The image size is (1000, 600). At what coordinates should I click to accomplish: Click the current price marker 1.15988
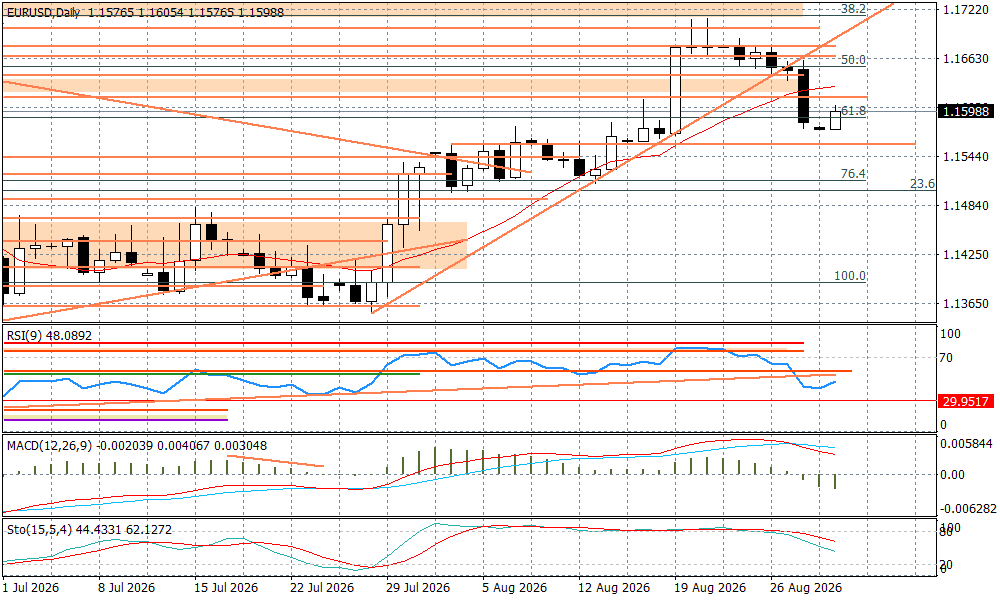(x=966, y=112)
